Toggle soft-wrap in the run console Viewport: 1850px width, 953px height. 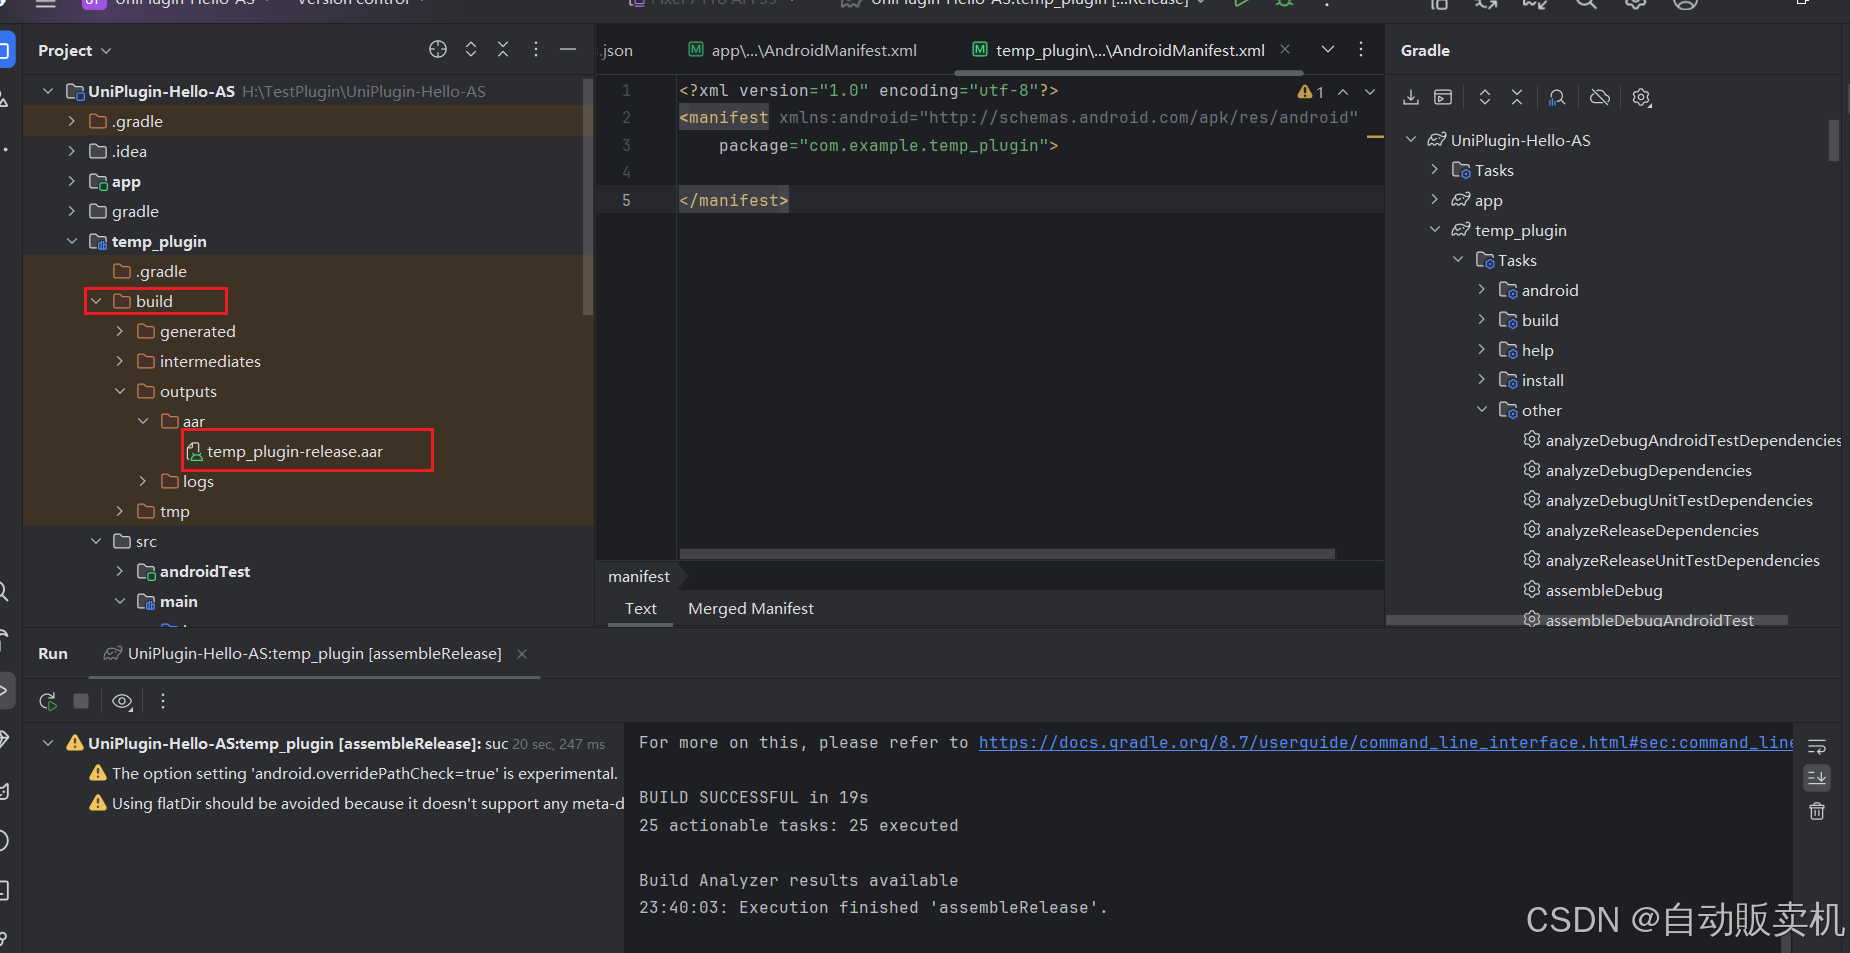point(1817,746)
